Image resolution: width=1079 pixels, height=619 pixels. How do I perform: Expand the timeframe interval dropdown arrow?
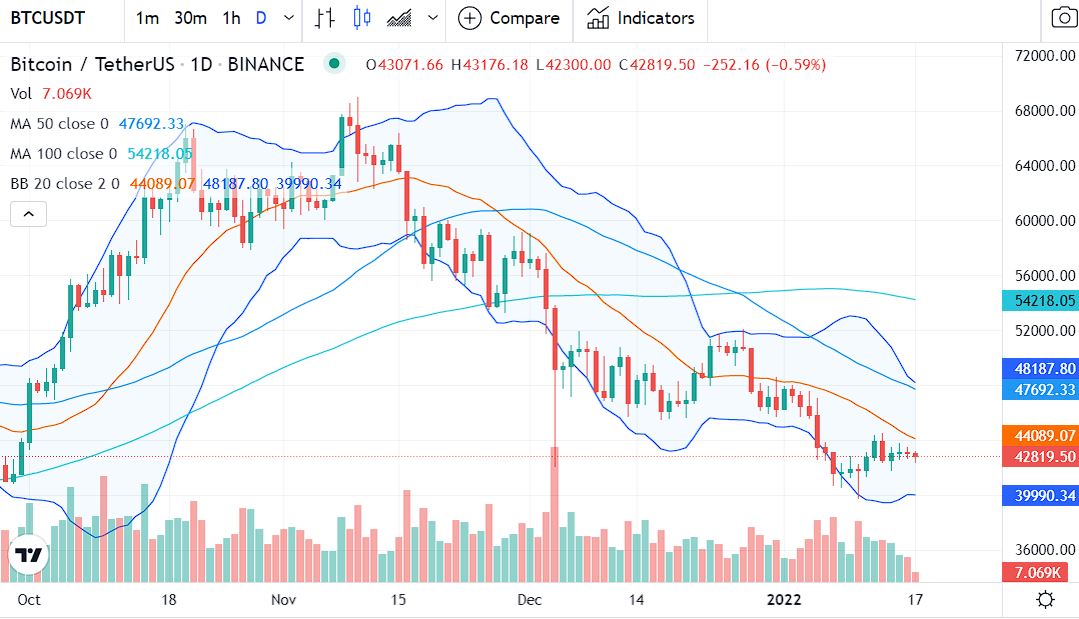point(289,18)
